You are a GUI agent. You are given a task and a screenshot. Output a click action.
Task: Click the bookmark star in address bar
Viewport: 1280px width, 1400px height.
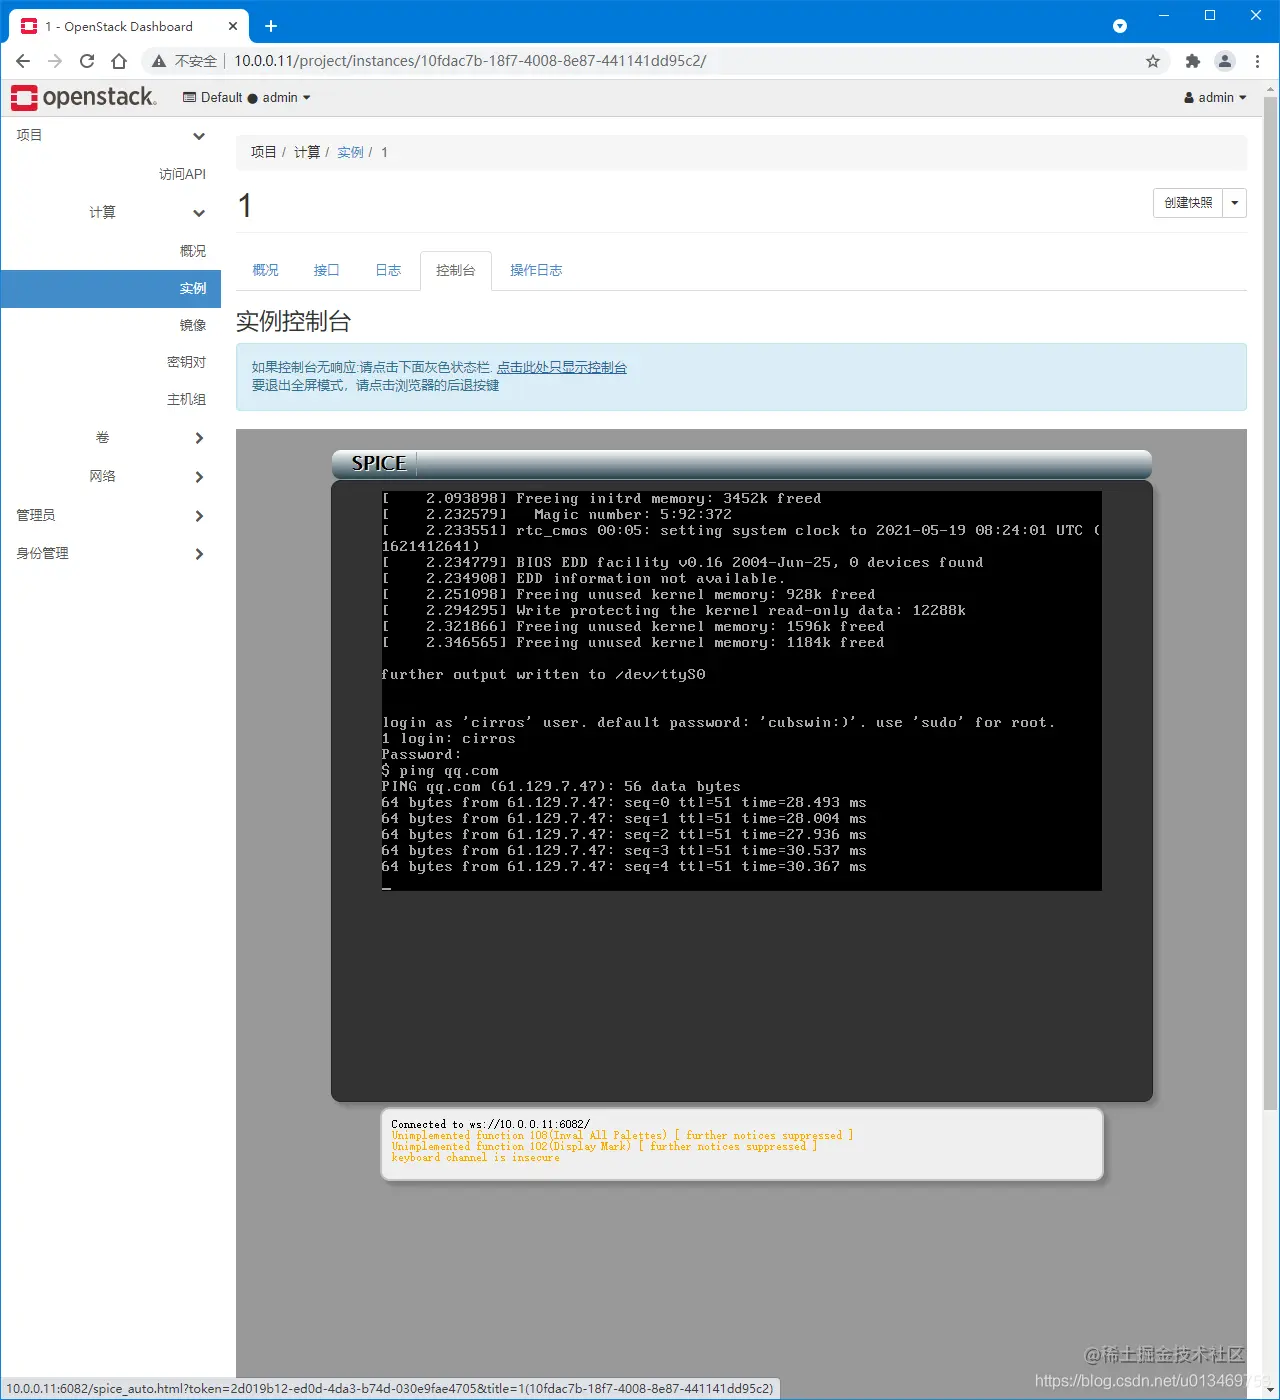click(1153, 60)
